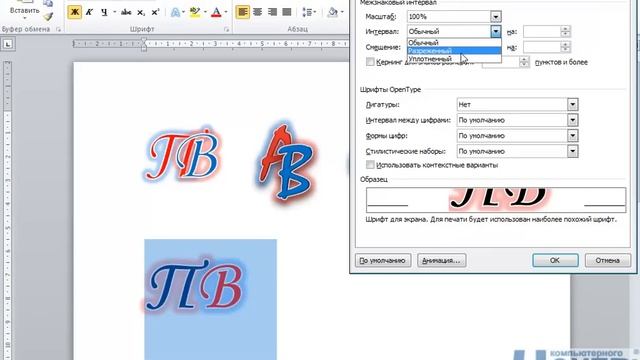Image resolution: width=640 pixels, height=360 pixels.
Task: Collapse the Интервал dropdown arrow
Action: coord(496,31)
